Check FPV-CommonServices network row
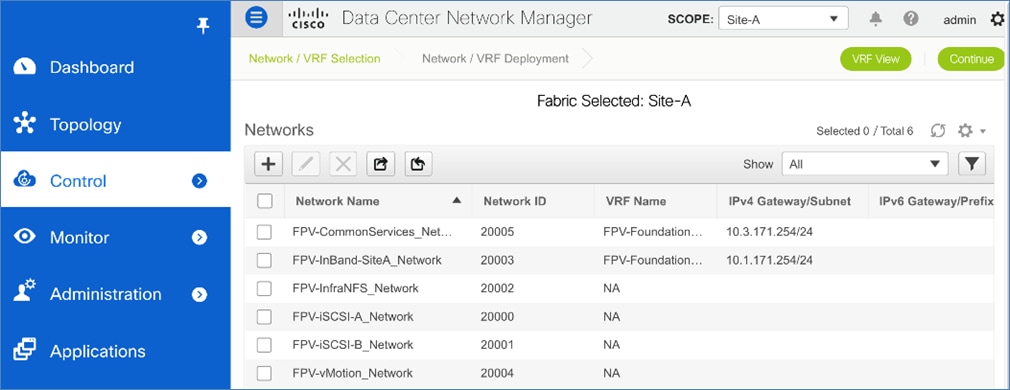The height and width of the screenshot is (390, 1010). pyautogui.click(x=264, y=232)
